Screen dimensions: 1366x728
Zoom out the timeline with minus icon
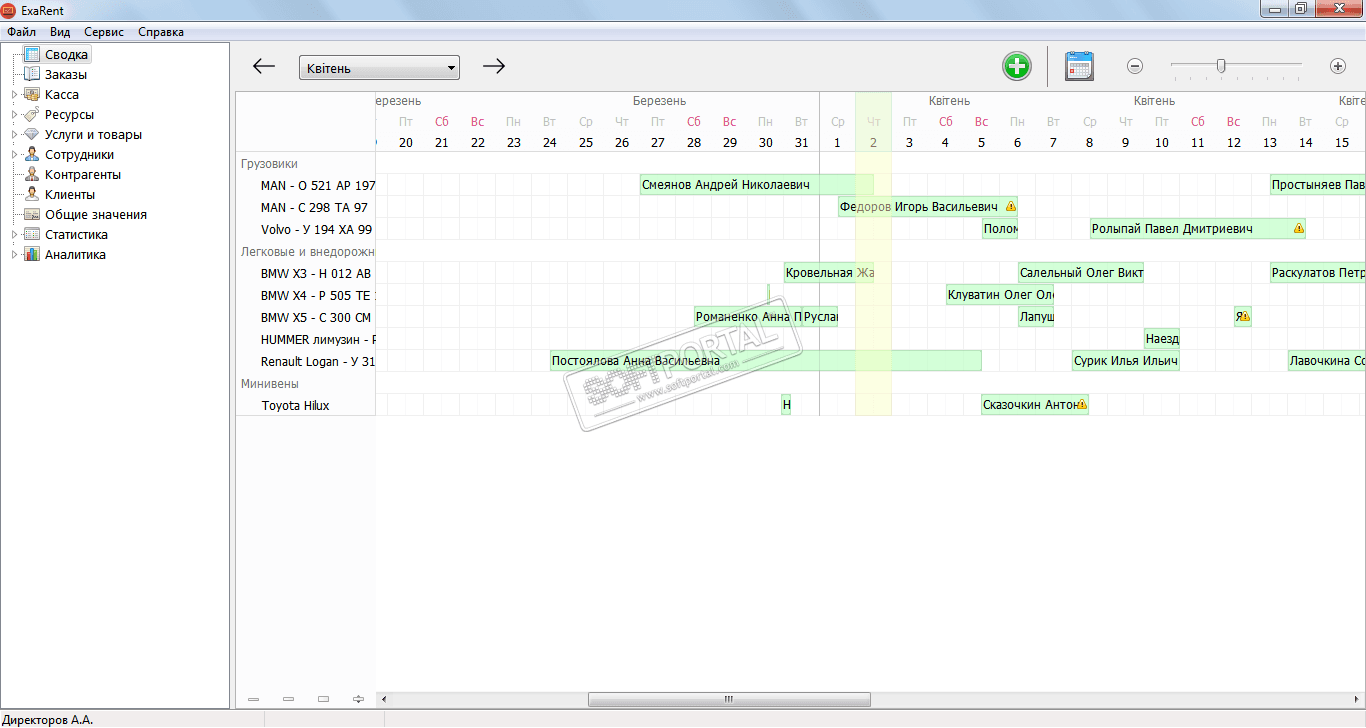pos(1135,67)
